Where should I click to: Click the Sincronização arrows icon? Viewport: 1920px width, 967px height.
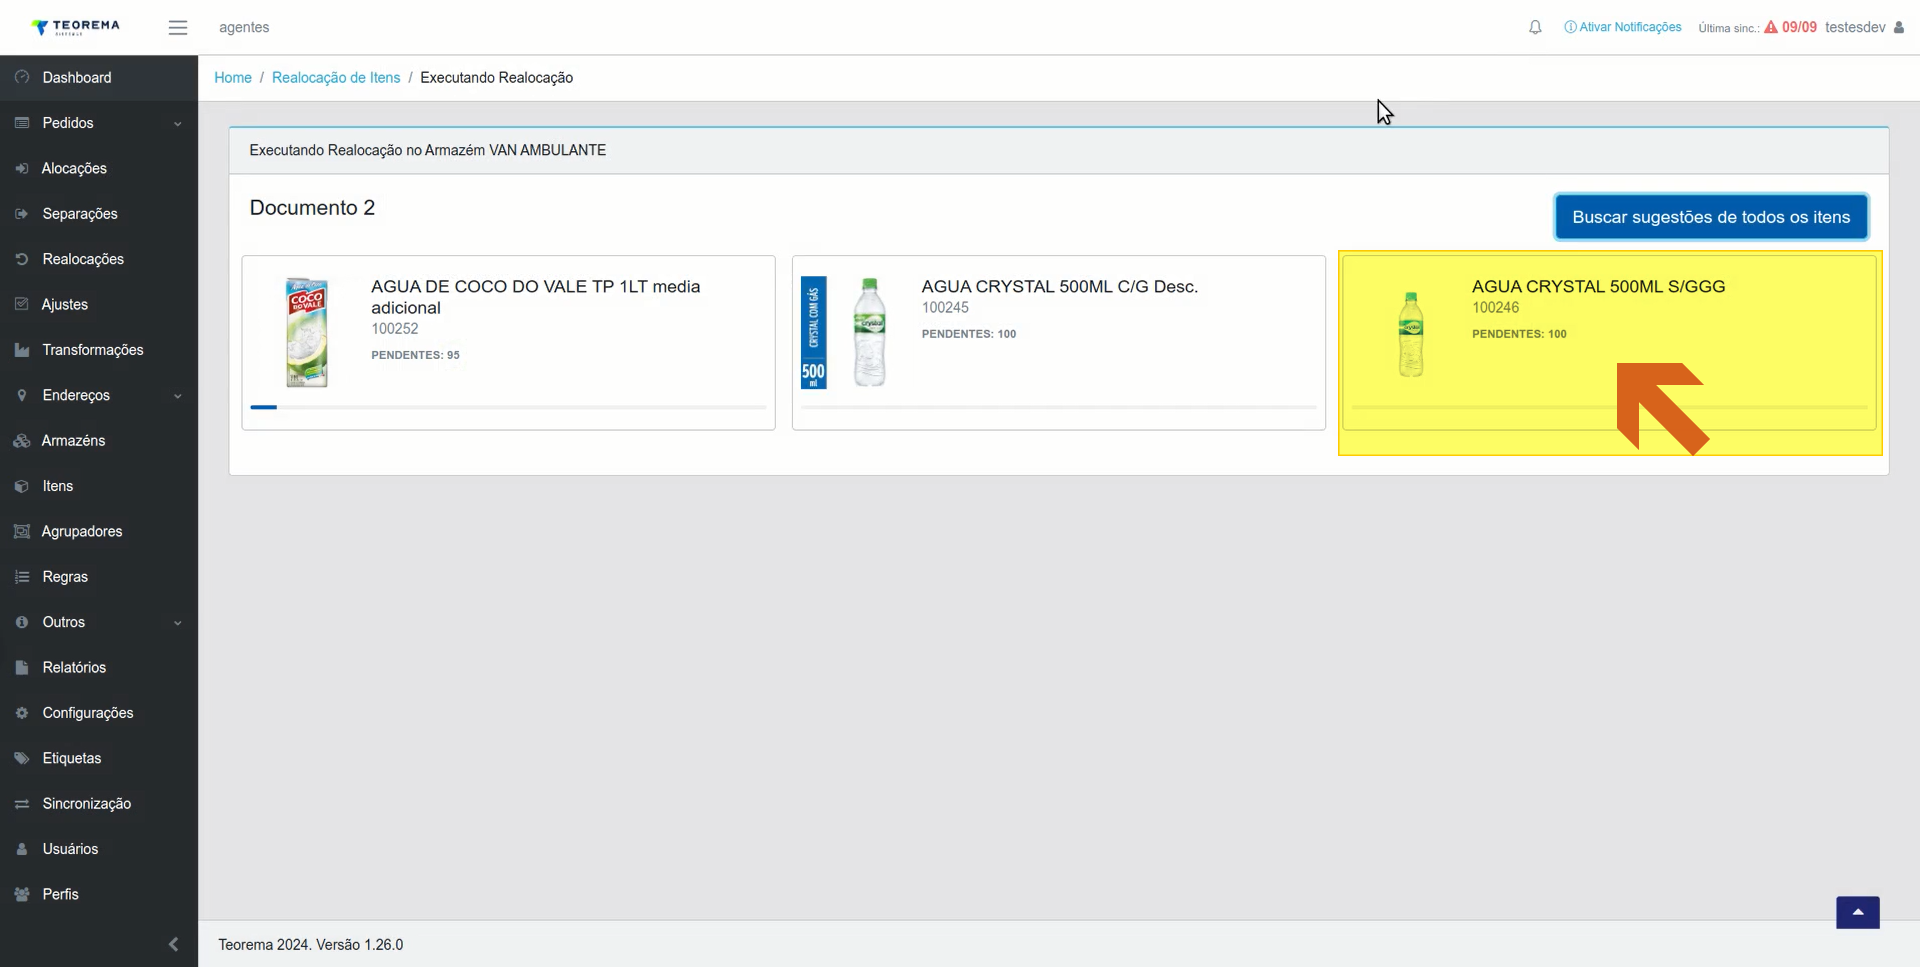click(22, 803)
